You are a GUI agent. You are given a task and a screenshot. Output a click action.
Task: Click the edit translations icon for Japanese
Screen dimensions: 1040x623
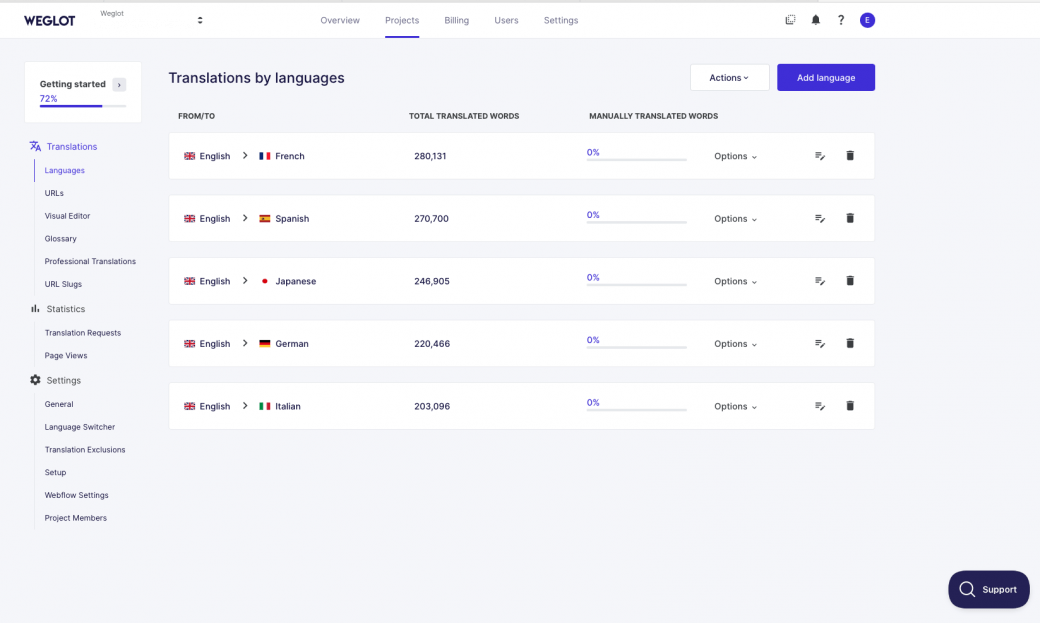click(x=820, y=281)
